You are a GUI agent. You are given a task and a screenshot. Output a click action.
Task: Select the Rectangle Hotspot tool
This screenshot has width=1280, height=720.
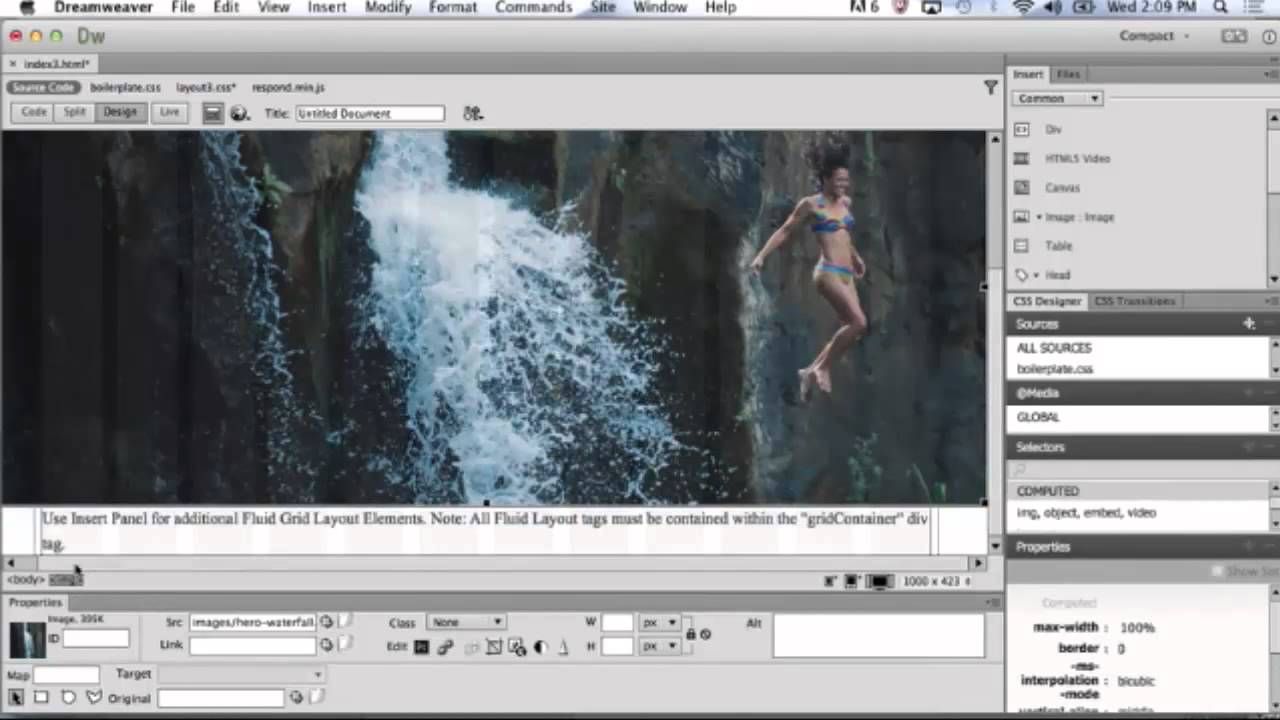pos(41,697)
